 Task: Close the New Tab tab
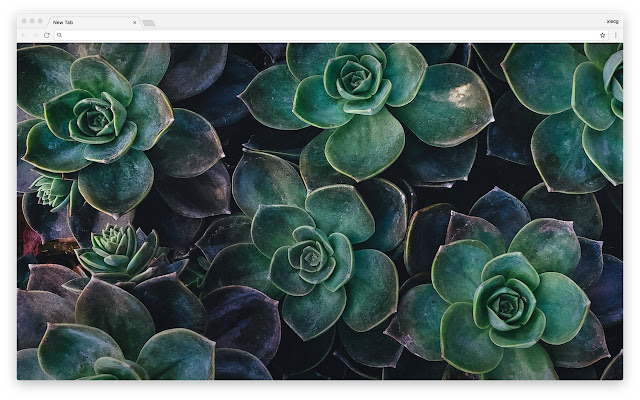135,22
